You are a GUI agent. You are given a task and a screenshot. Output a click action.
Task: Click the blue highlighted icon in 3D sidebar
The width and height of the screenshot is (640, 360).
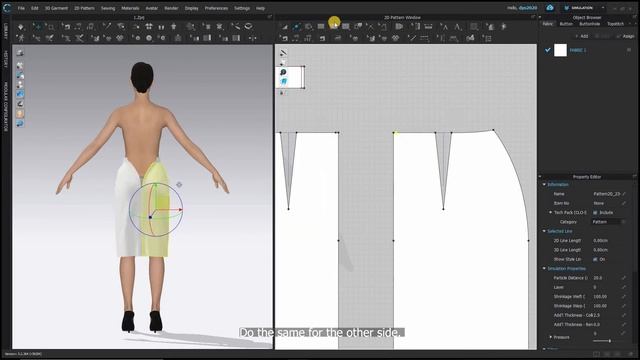(x=20, y=94)
